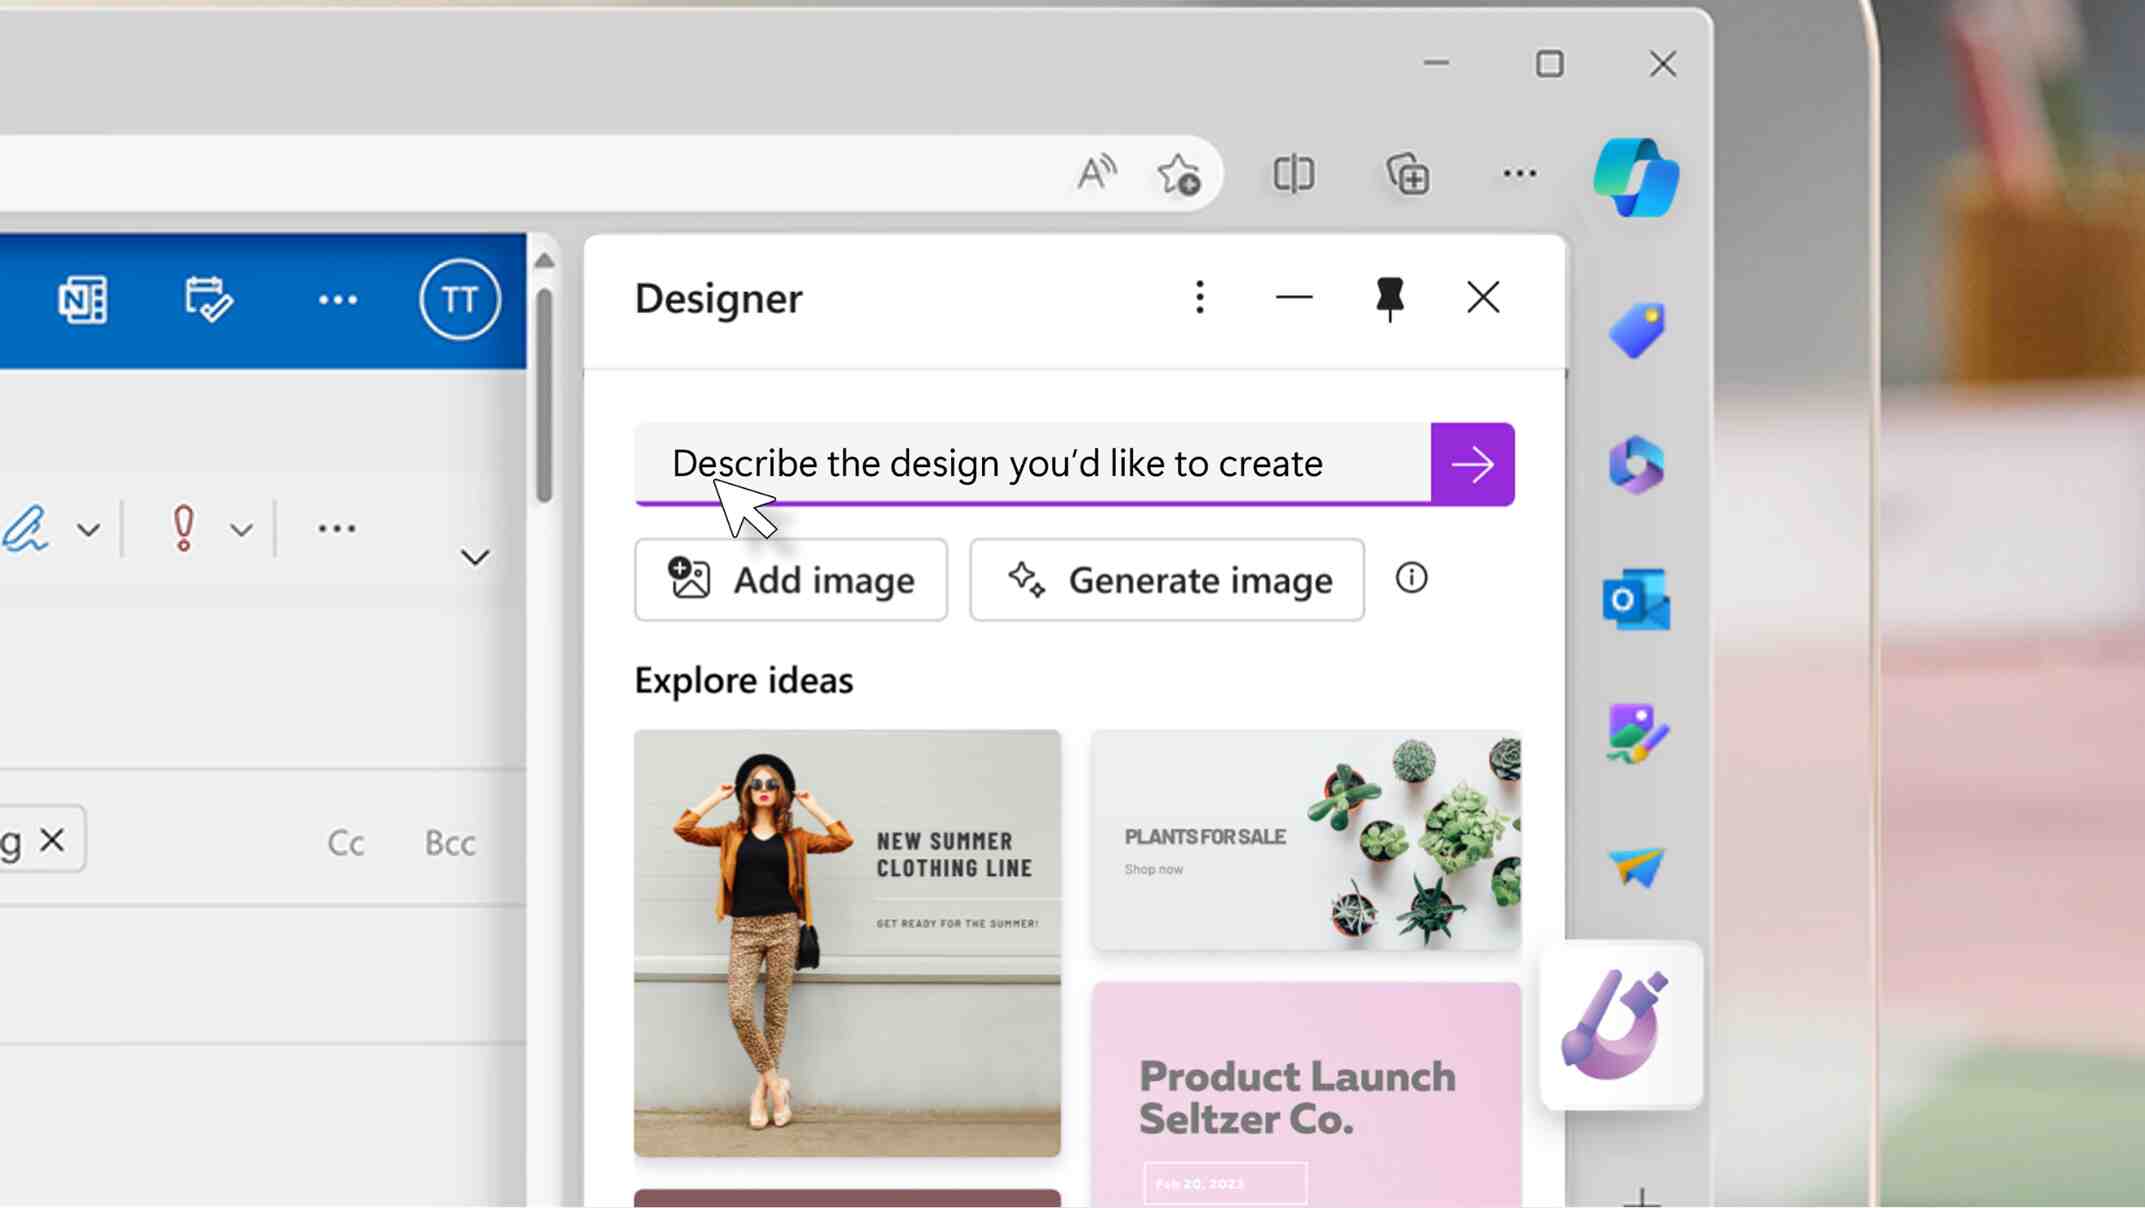Viewport: 2145px width, 1208px height.
Task: Click the Add image button
Action: pyautogui.click(x=790, y=580)
